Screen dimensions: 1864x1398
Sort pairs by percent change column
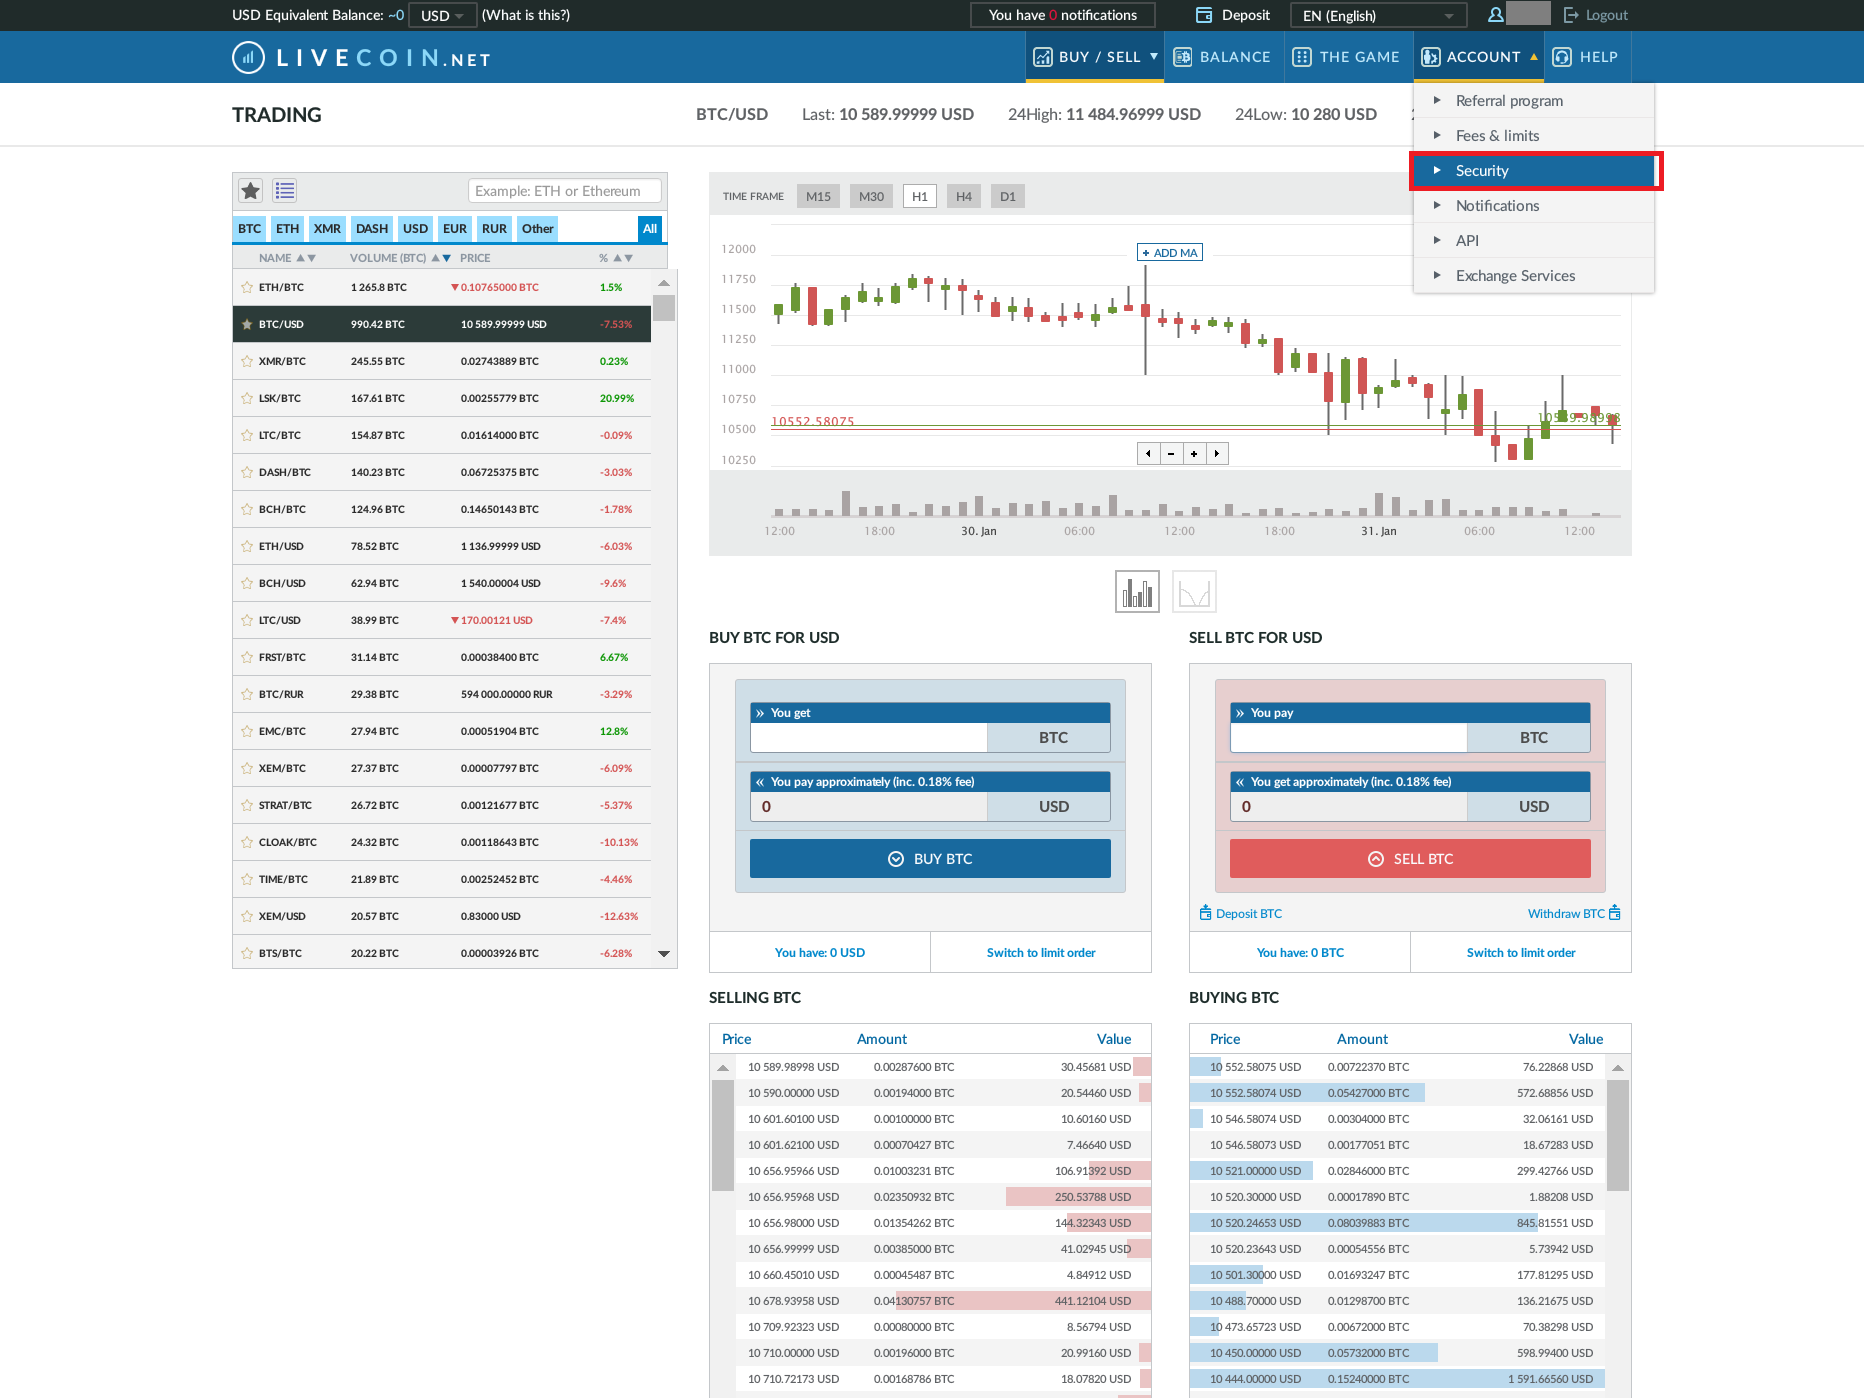pyautogui.click(x=615, y=258)
